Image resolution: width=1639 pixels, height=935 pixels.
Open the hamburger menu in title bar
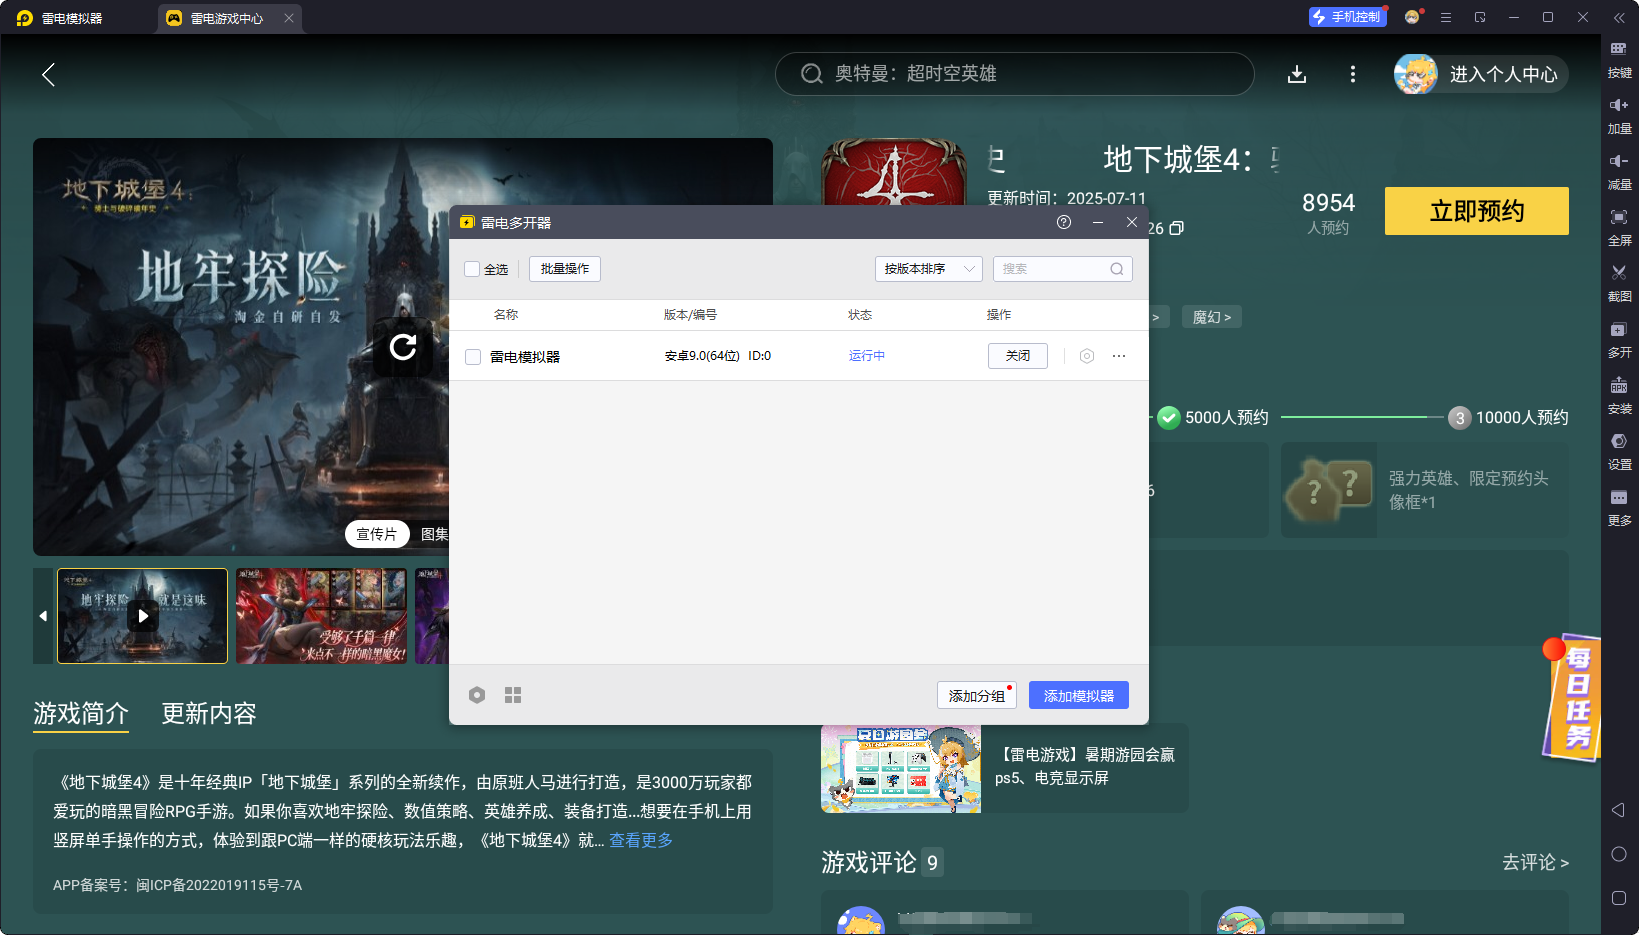coord(1446,17)
